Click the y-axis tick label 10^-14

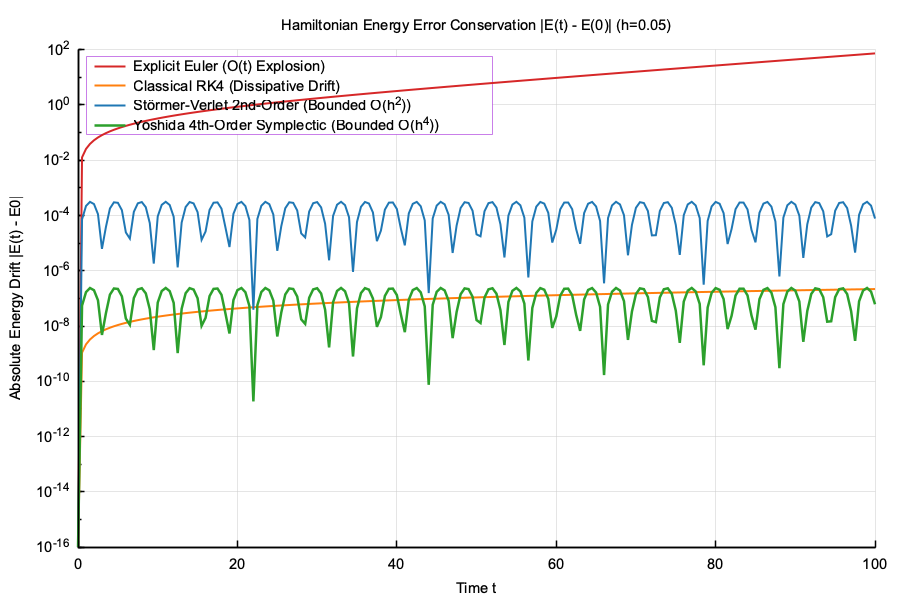point(53,491)
